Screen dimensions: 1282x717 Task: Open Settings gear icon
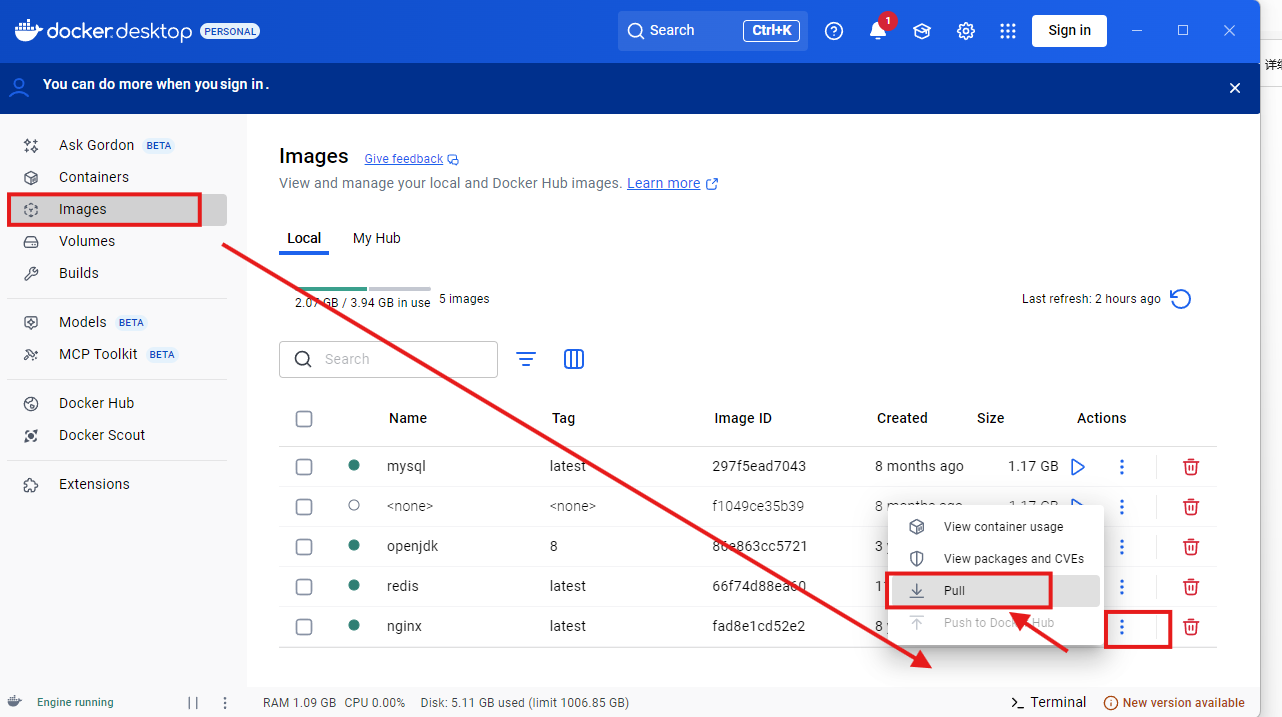click(966, 31)
